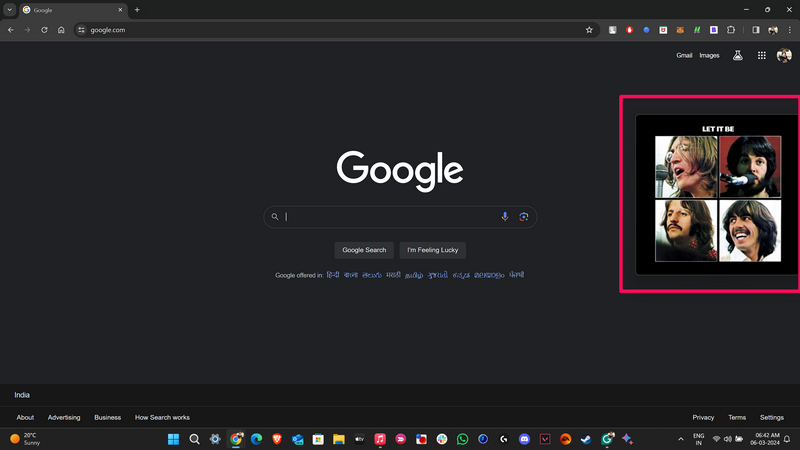Bookmark this tab with the star icon
This screenshot has height=450, width=800.
(x=589, y=30)
